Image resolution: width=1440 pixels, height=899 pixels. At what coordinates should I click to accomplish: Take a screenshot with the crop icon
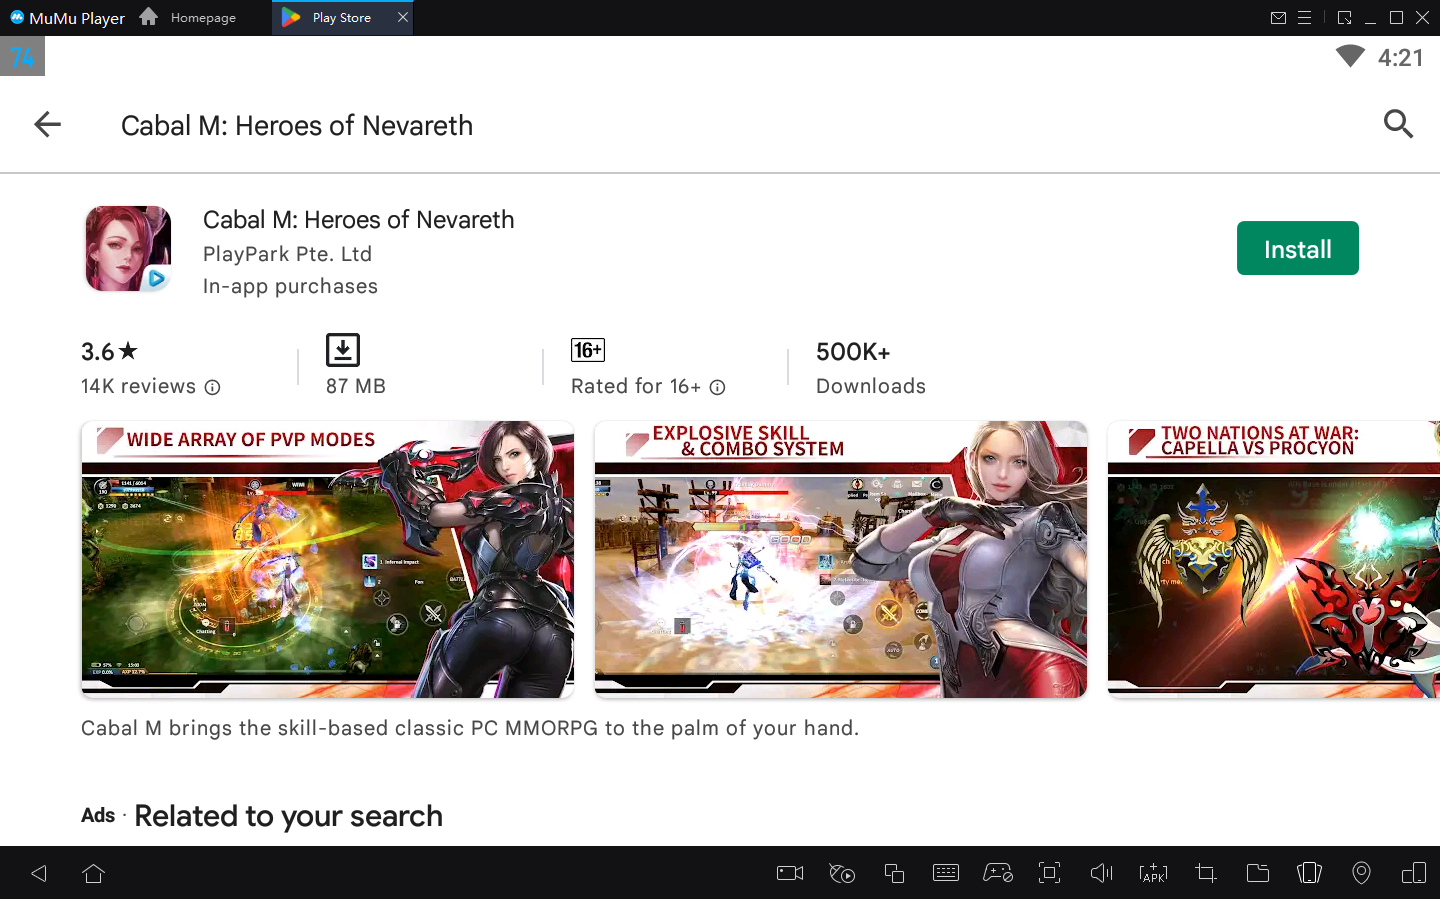(1205, 873)
